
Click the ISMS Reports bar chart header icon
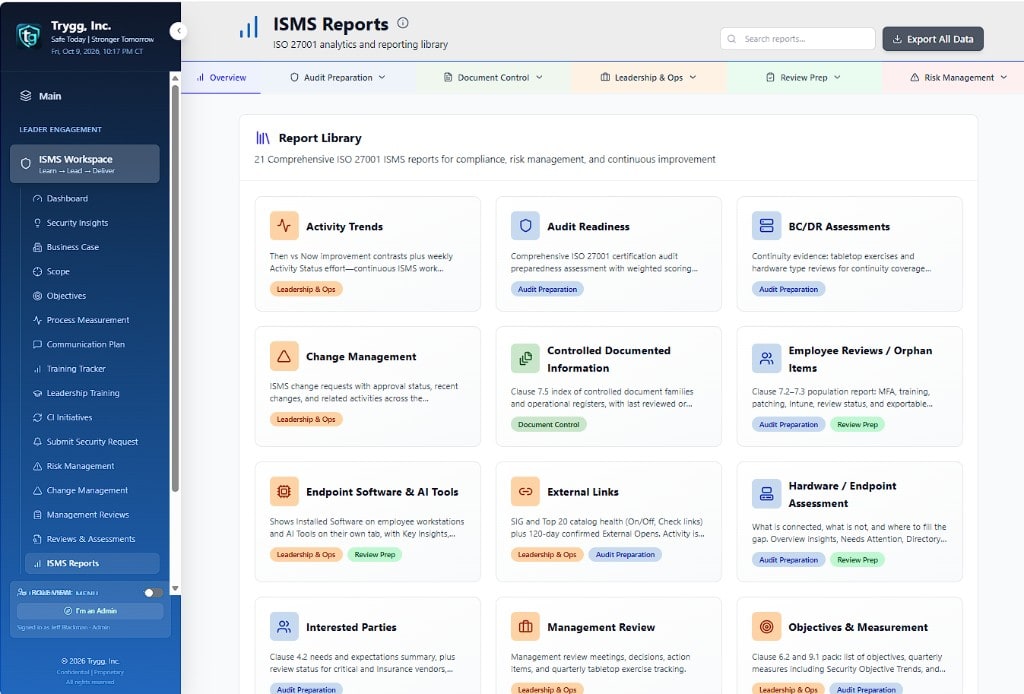(x=249, y=27)
